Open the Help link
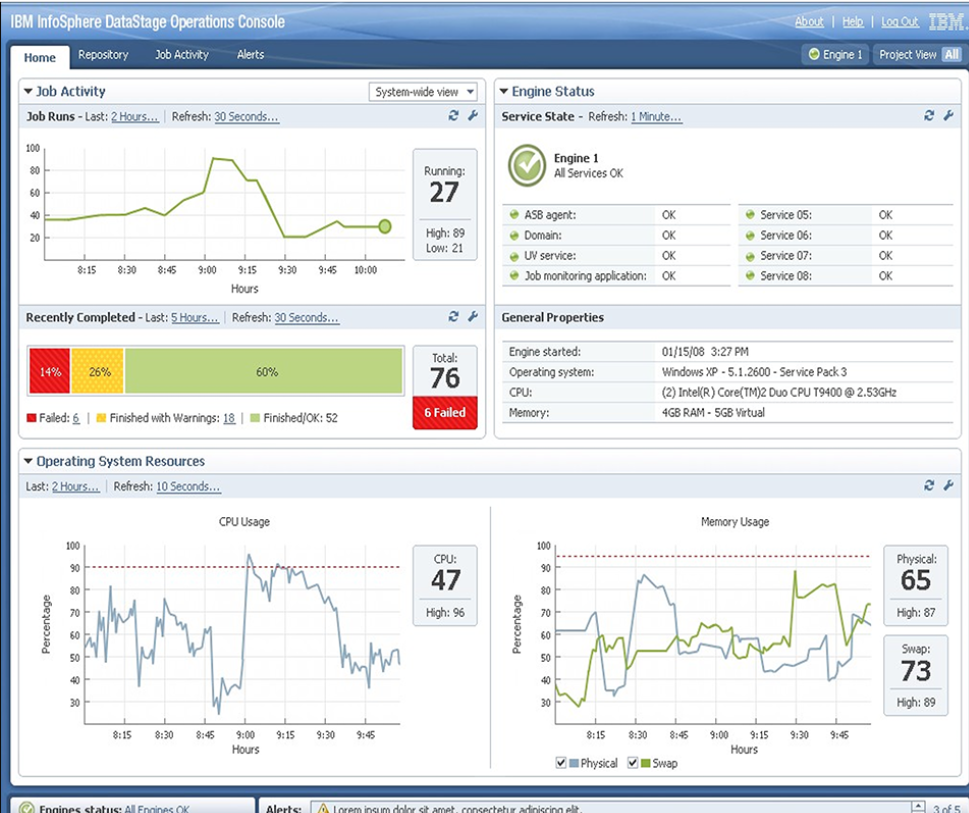Screen dimensions: 969x813 tap(853, 22)
